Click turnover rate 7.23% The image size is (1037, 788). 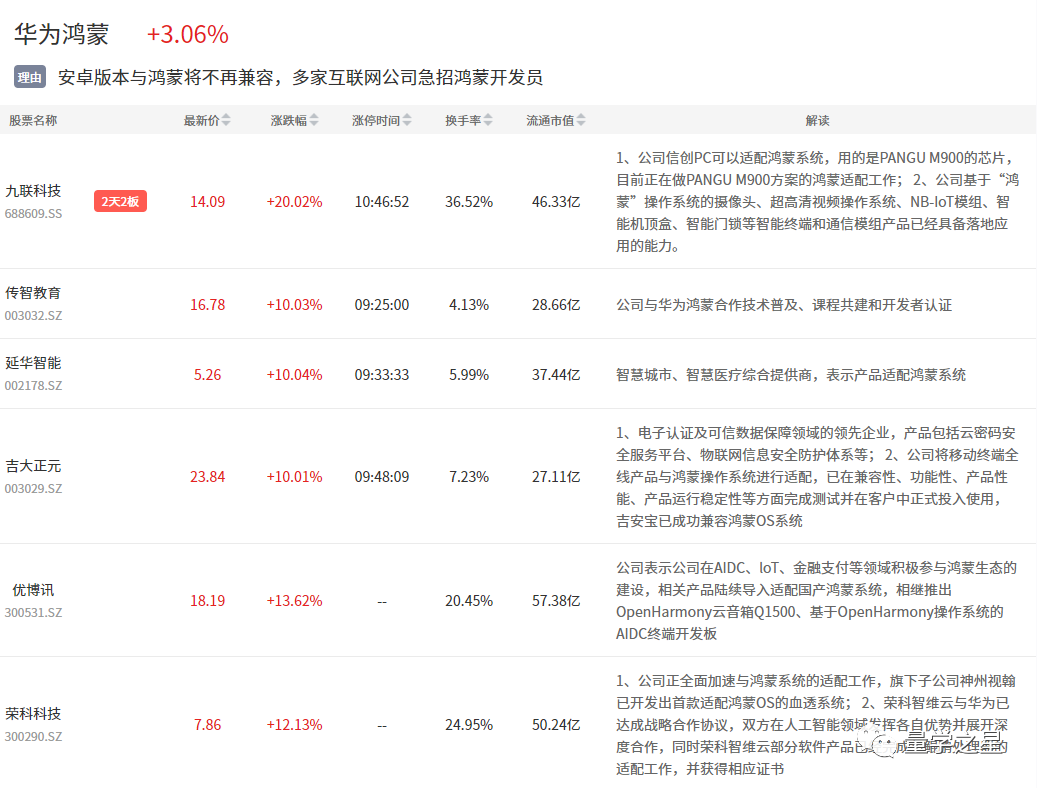469,477
